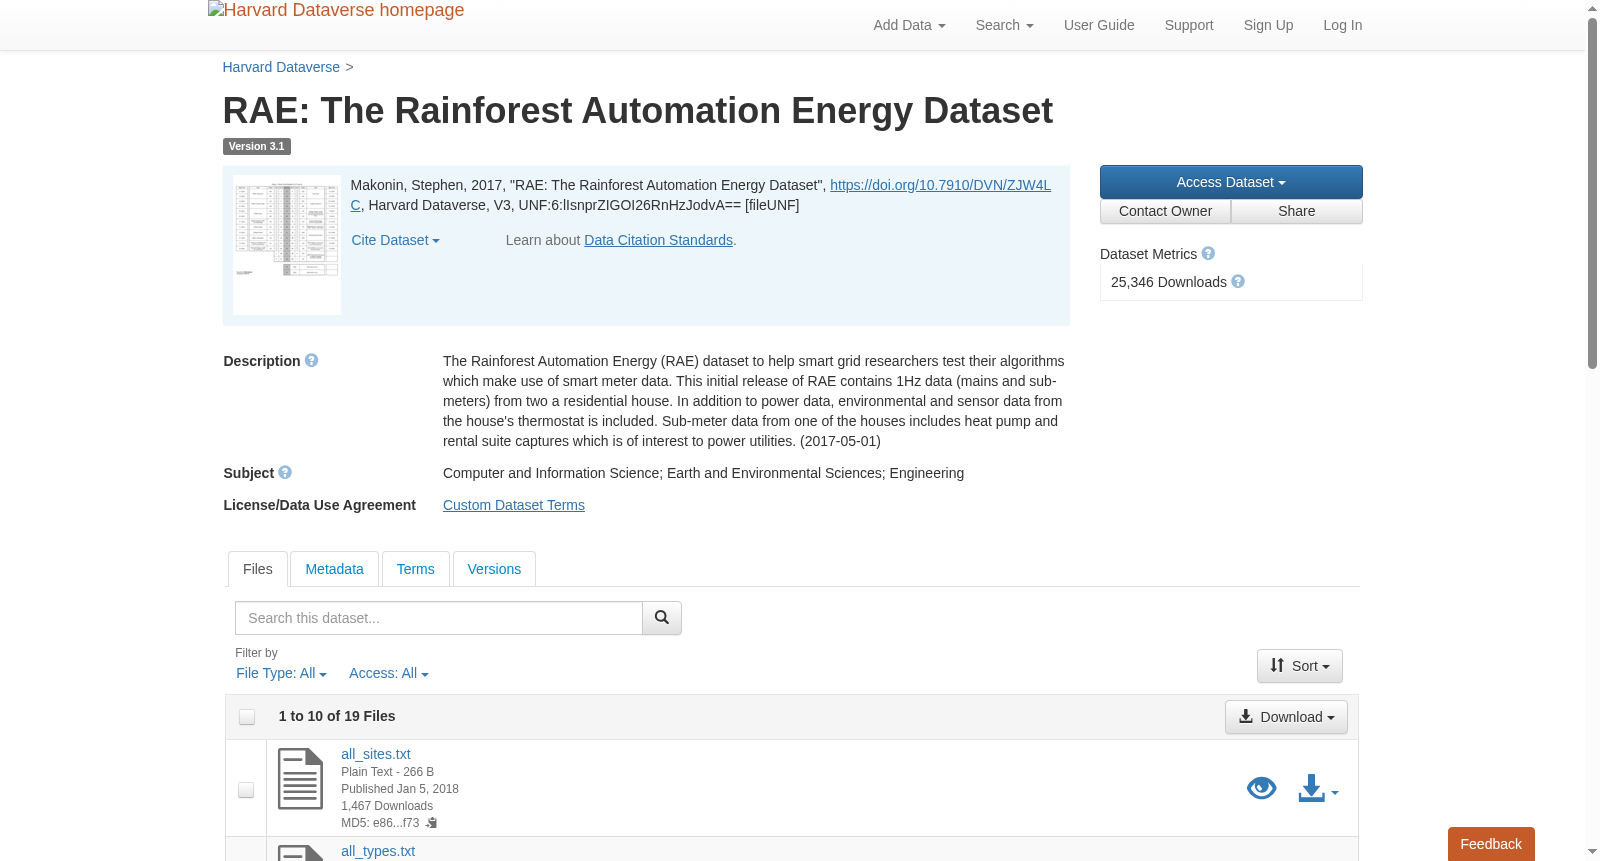The height and width of the screenshot is (861, 1600).
Task: Click the dataset title heading
Action: point(638,110)
